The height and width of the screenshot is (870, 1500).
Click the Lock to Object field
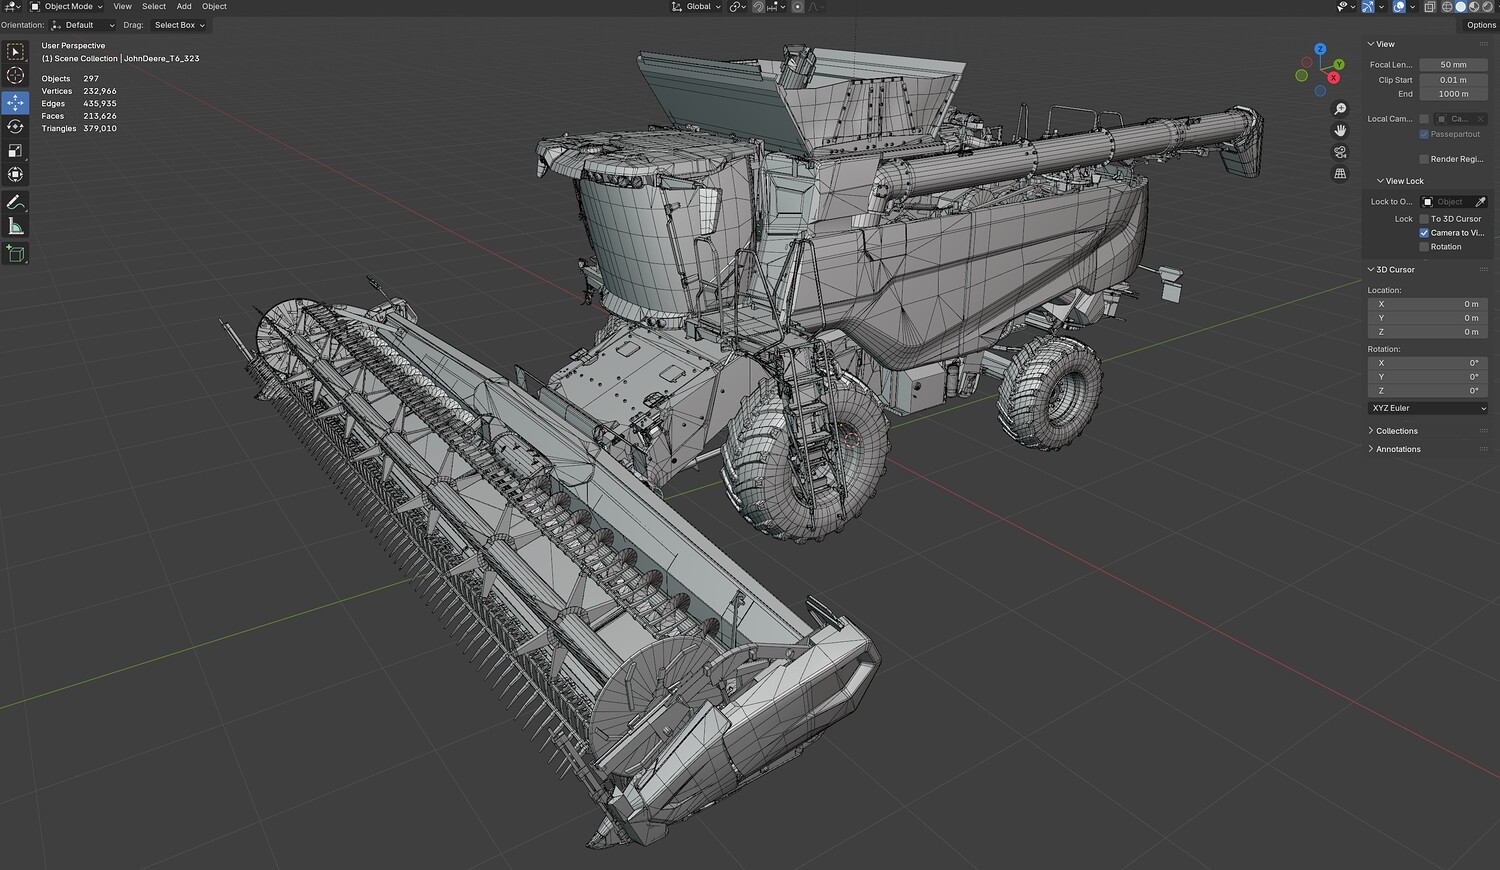pos(1447,202)
